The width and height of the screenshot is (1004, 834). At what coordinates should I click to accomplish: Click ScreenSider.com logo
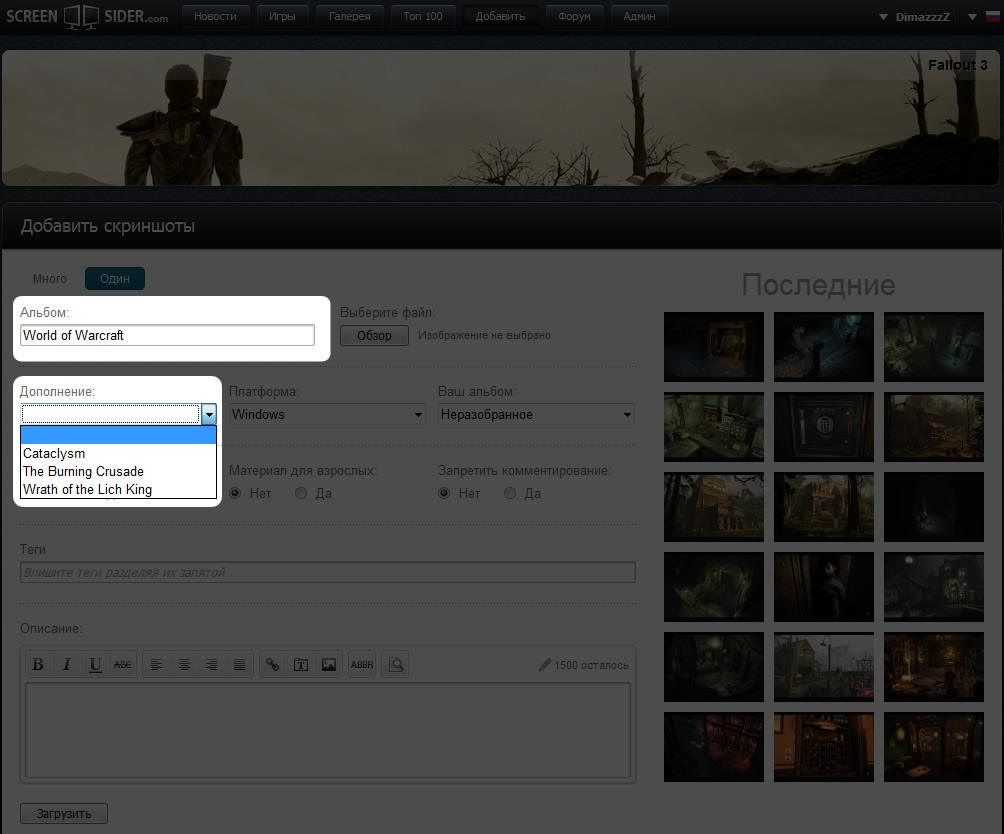(x=87, y=17)
